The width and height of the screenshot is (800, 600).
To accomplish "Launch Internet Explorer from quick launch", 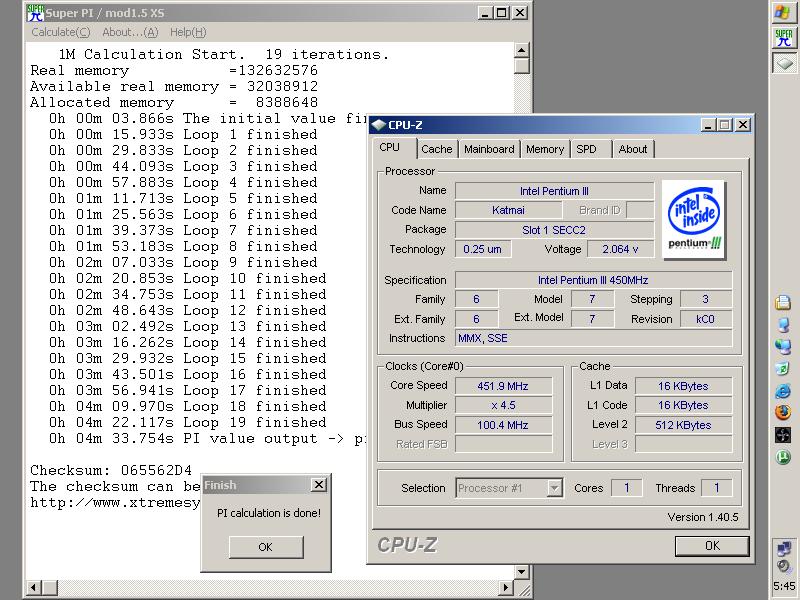I will [x=783, y=391].
